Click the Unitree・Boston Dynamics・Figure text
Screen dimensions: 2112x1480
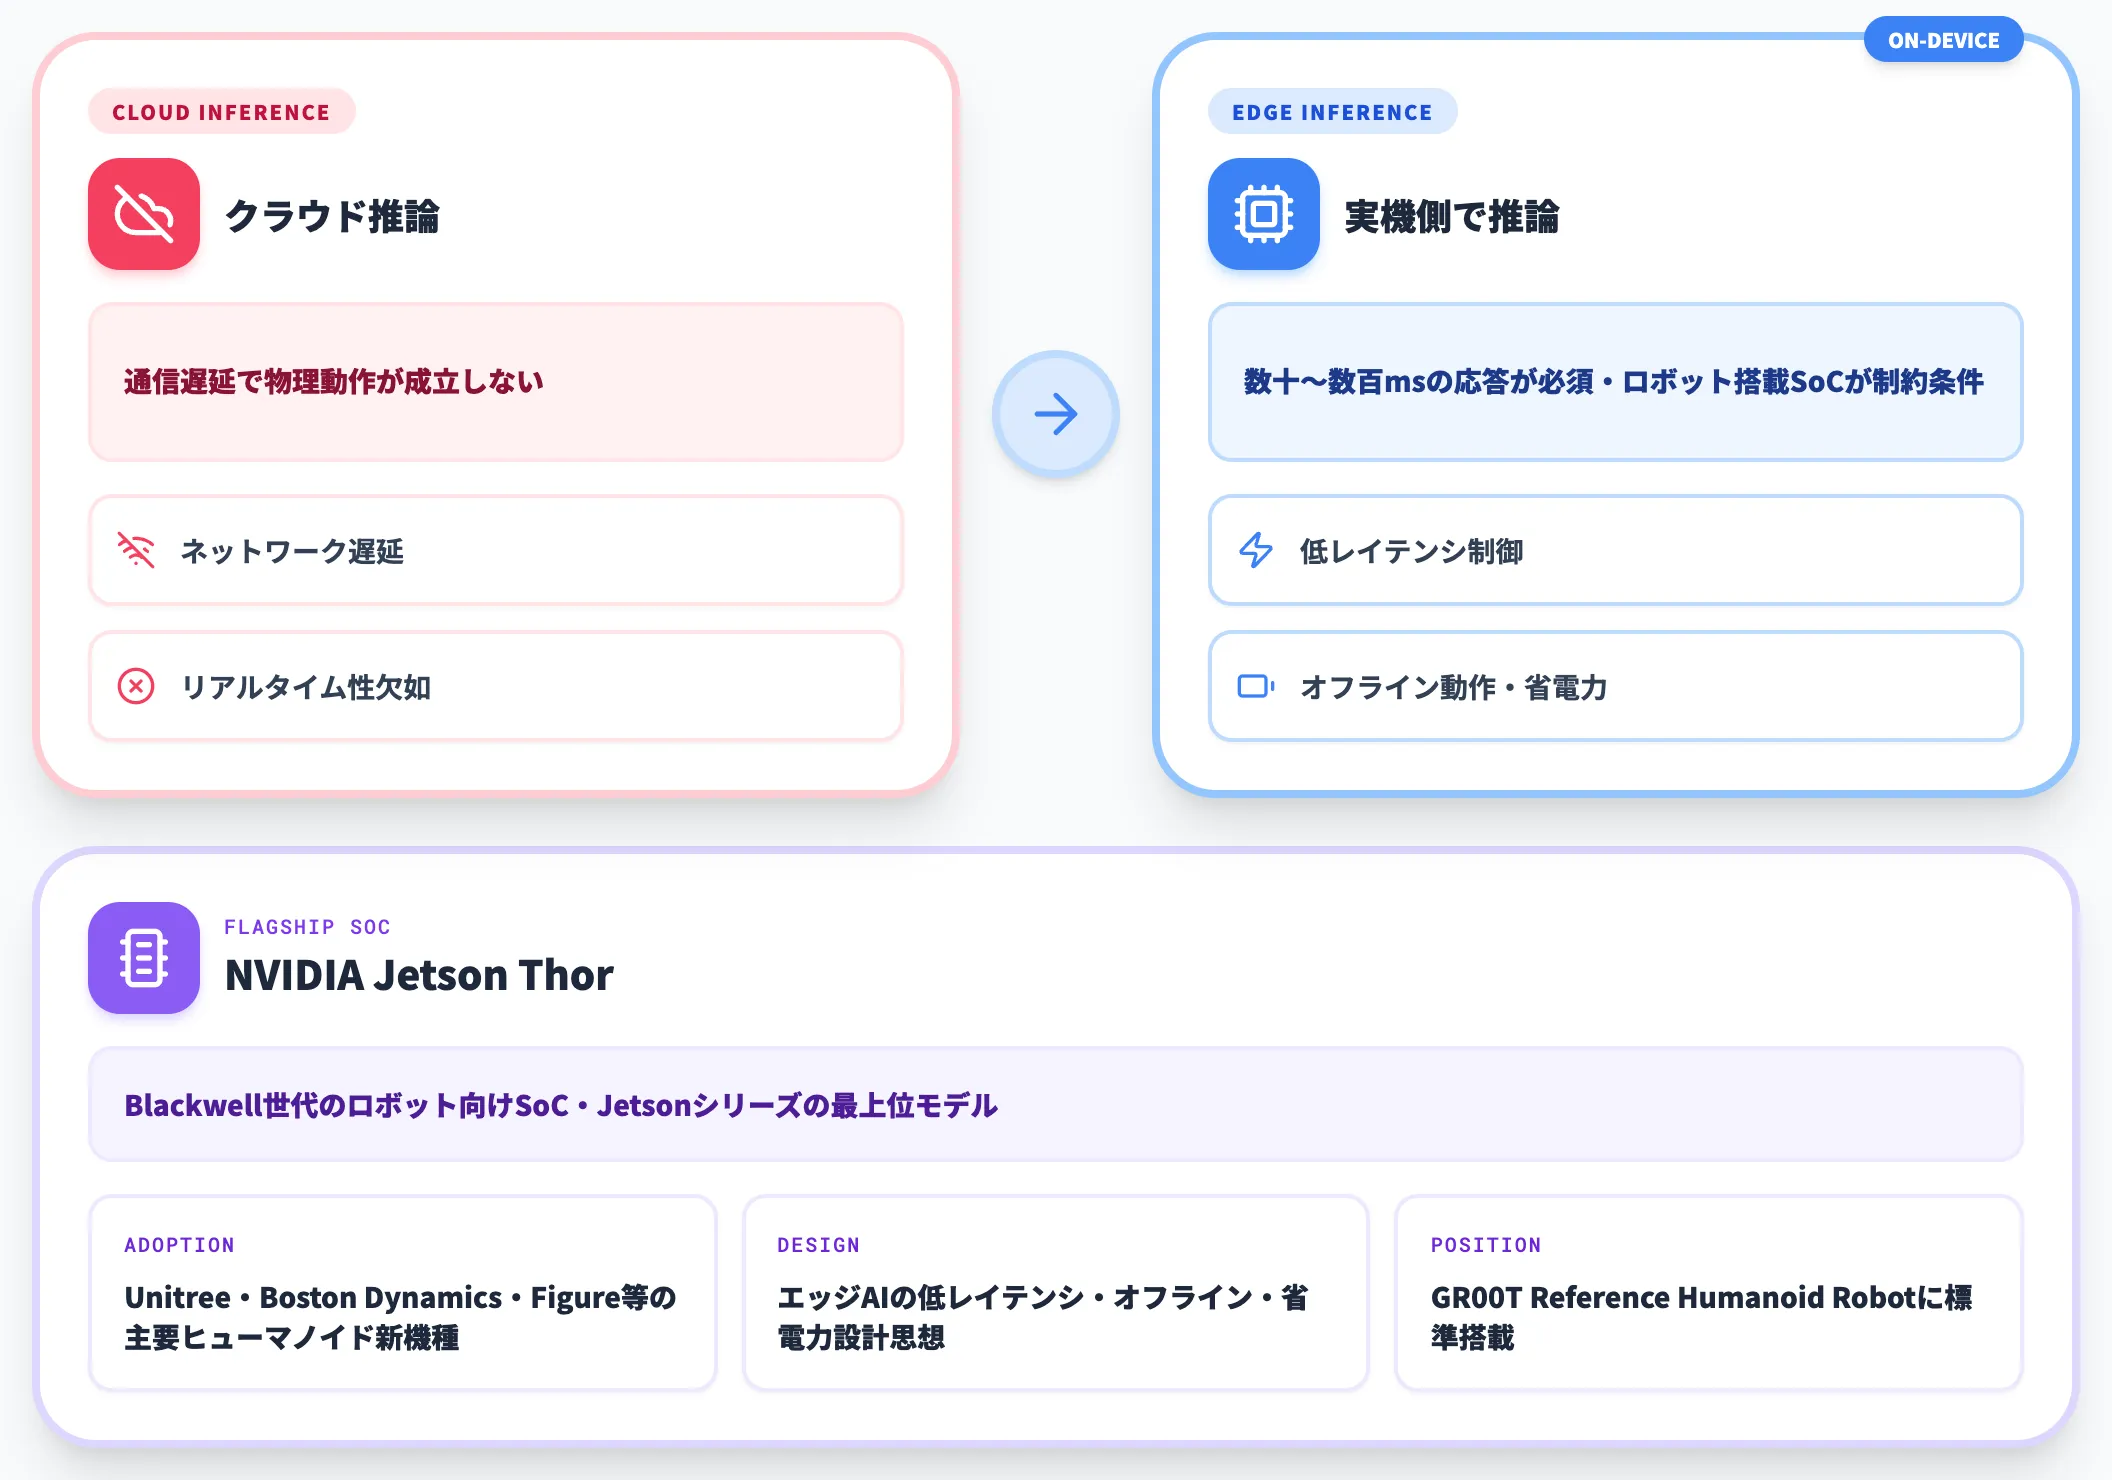pos(400,1317)
